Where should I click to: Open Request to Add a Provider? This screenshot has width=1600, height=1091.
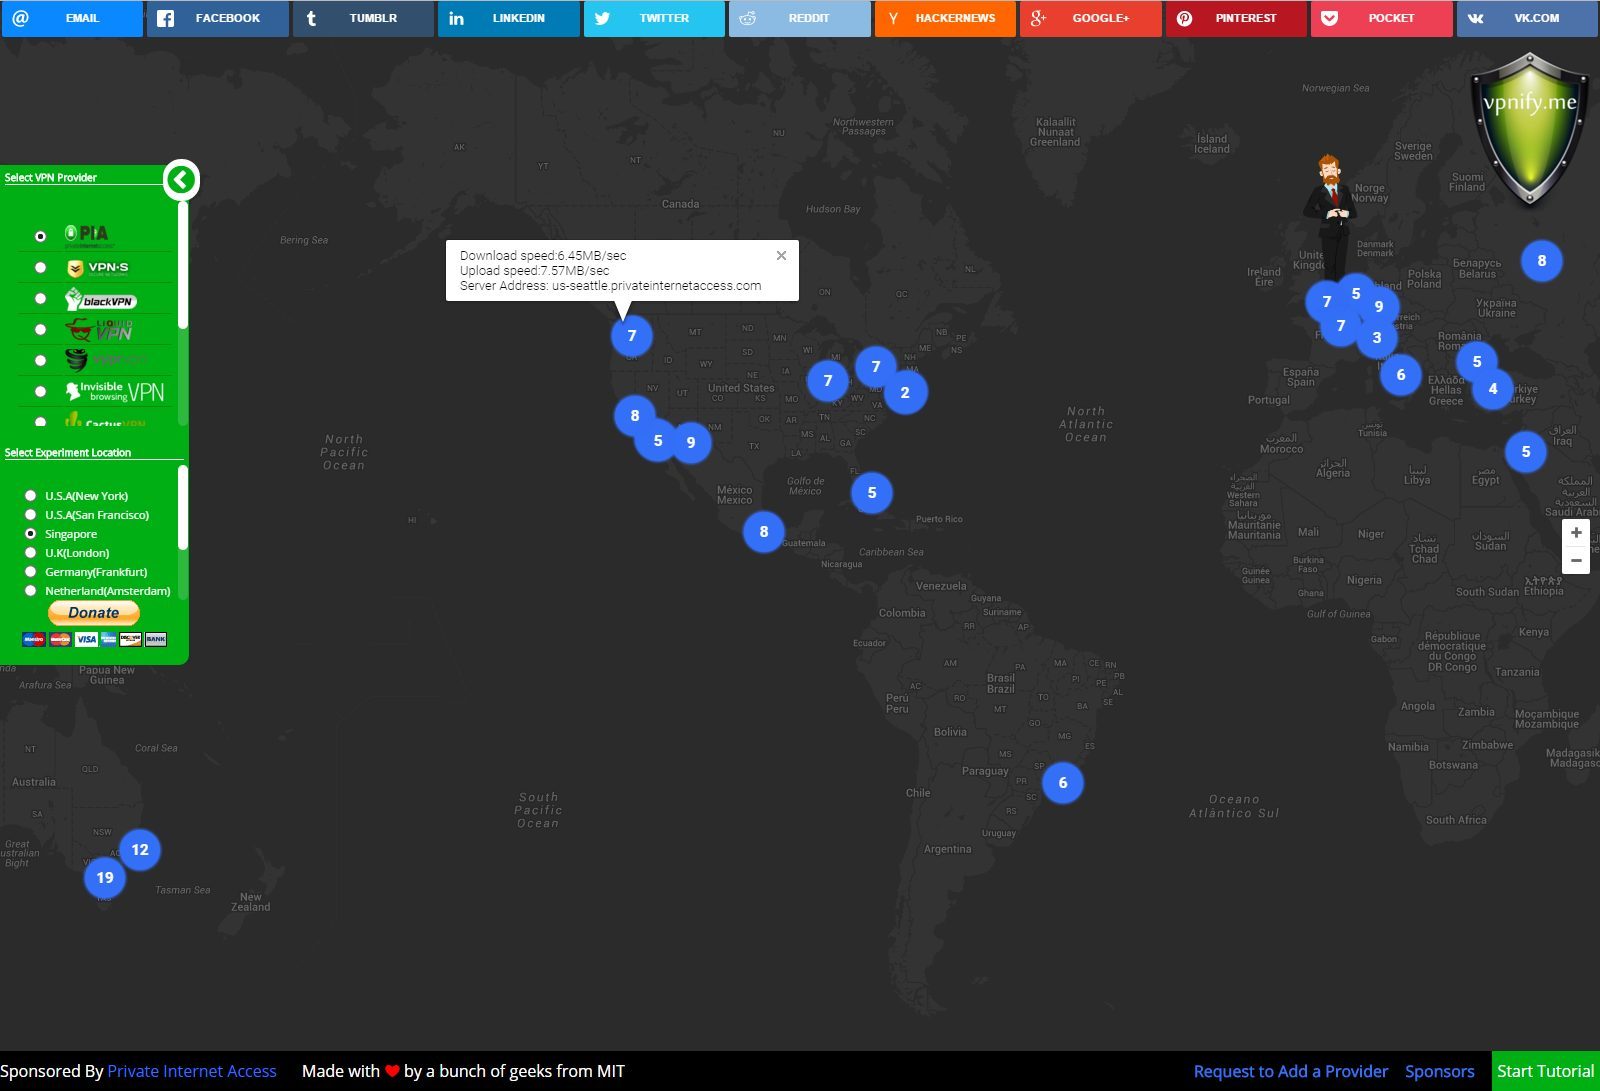tap(1291, 1071)
